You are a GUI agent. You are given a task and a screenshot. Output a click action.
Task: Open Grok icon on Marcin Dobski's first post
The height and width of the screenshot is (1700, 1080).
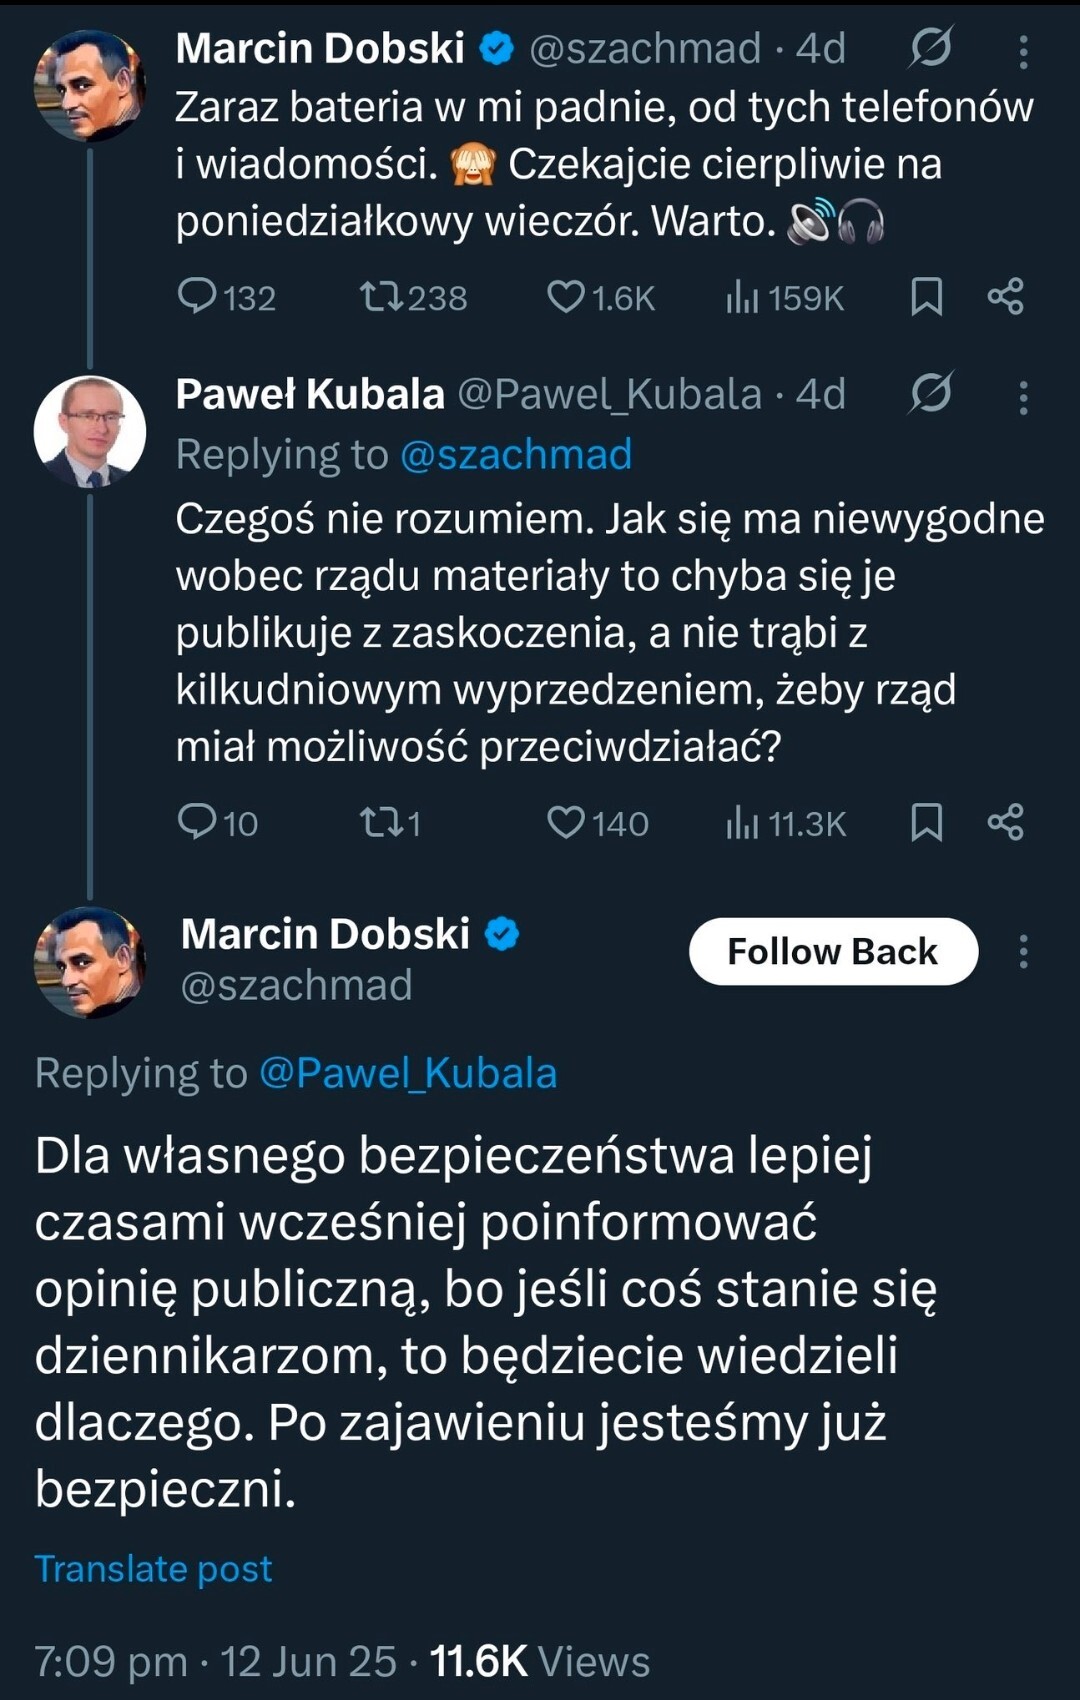(x=930, y=48)
